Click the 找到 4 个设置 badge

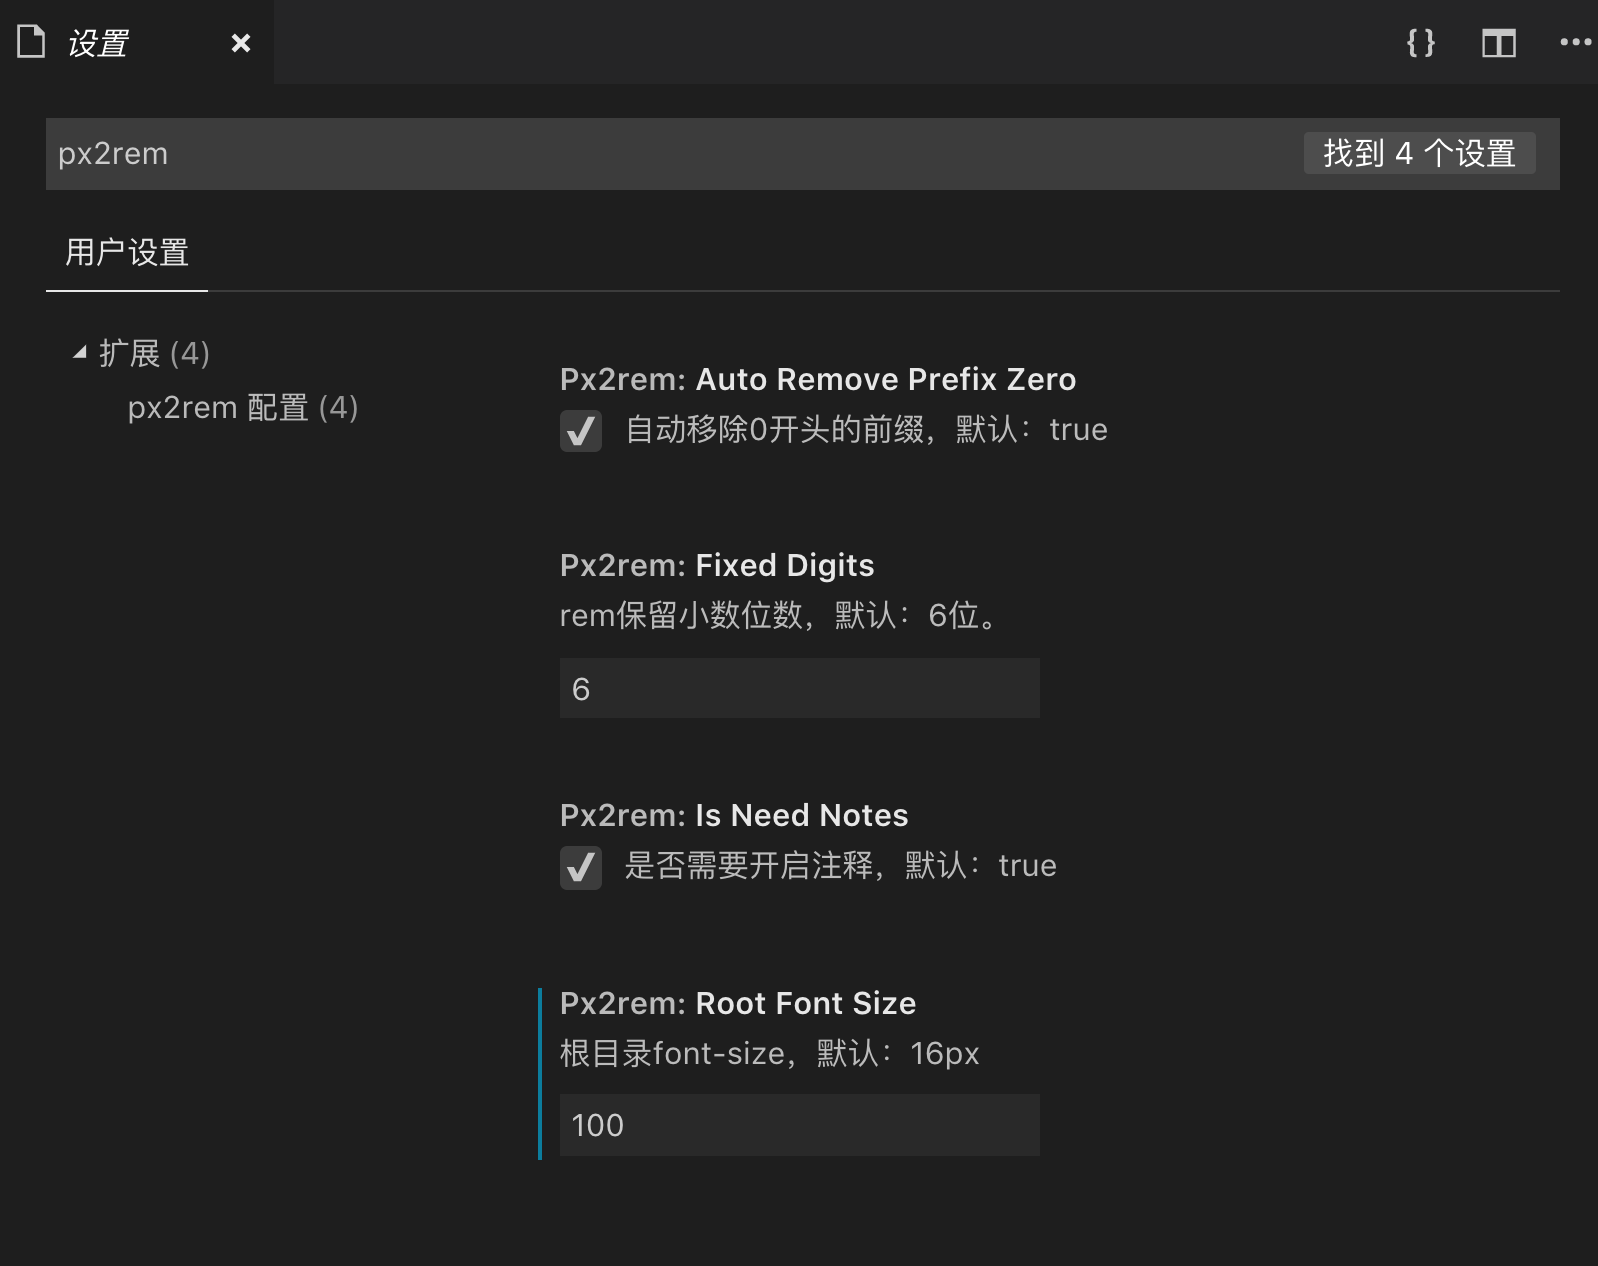pyautogui.click(x=1419, y=154)
